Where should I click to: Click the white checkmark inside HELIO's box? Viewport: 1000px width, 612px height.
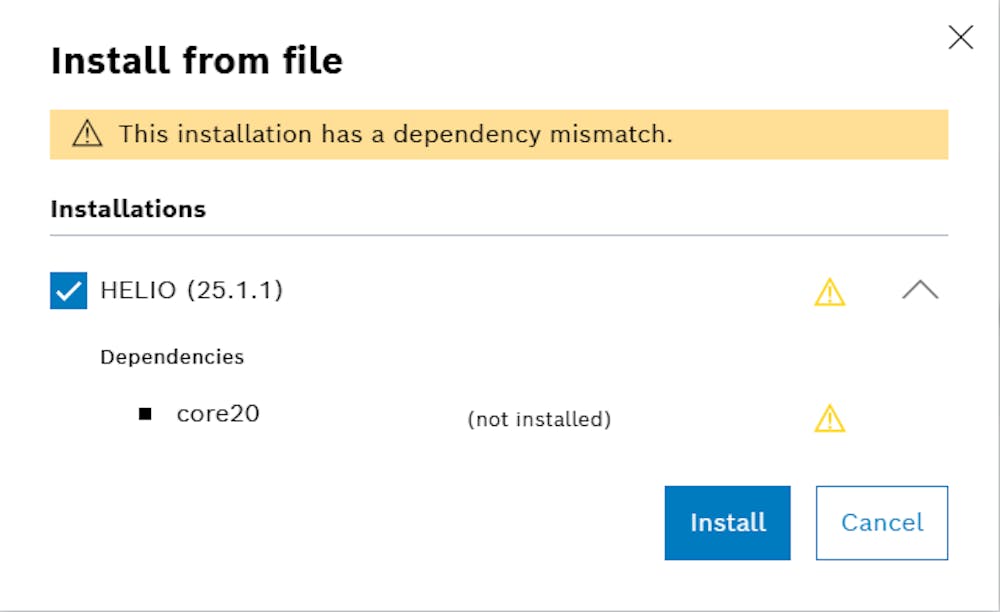69,292
